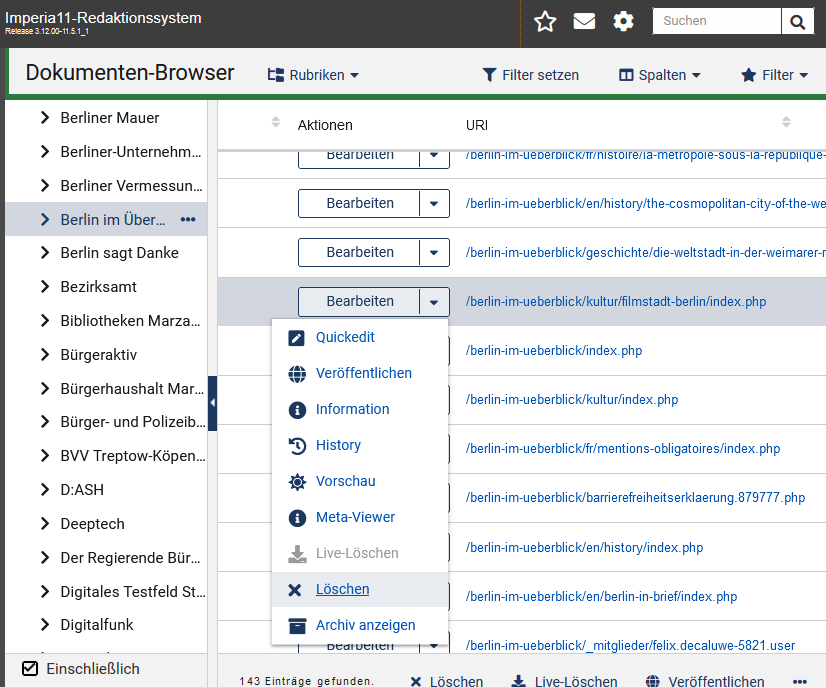Select Löschen in the context menu
This screenshot has height=688, width=826.
pyautogui.click(x=342, y=589)
